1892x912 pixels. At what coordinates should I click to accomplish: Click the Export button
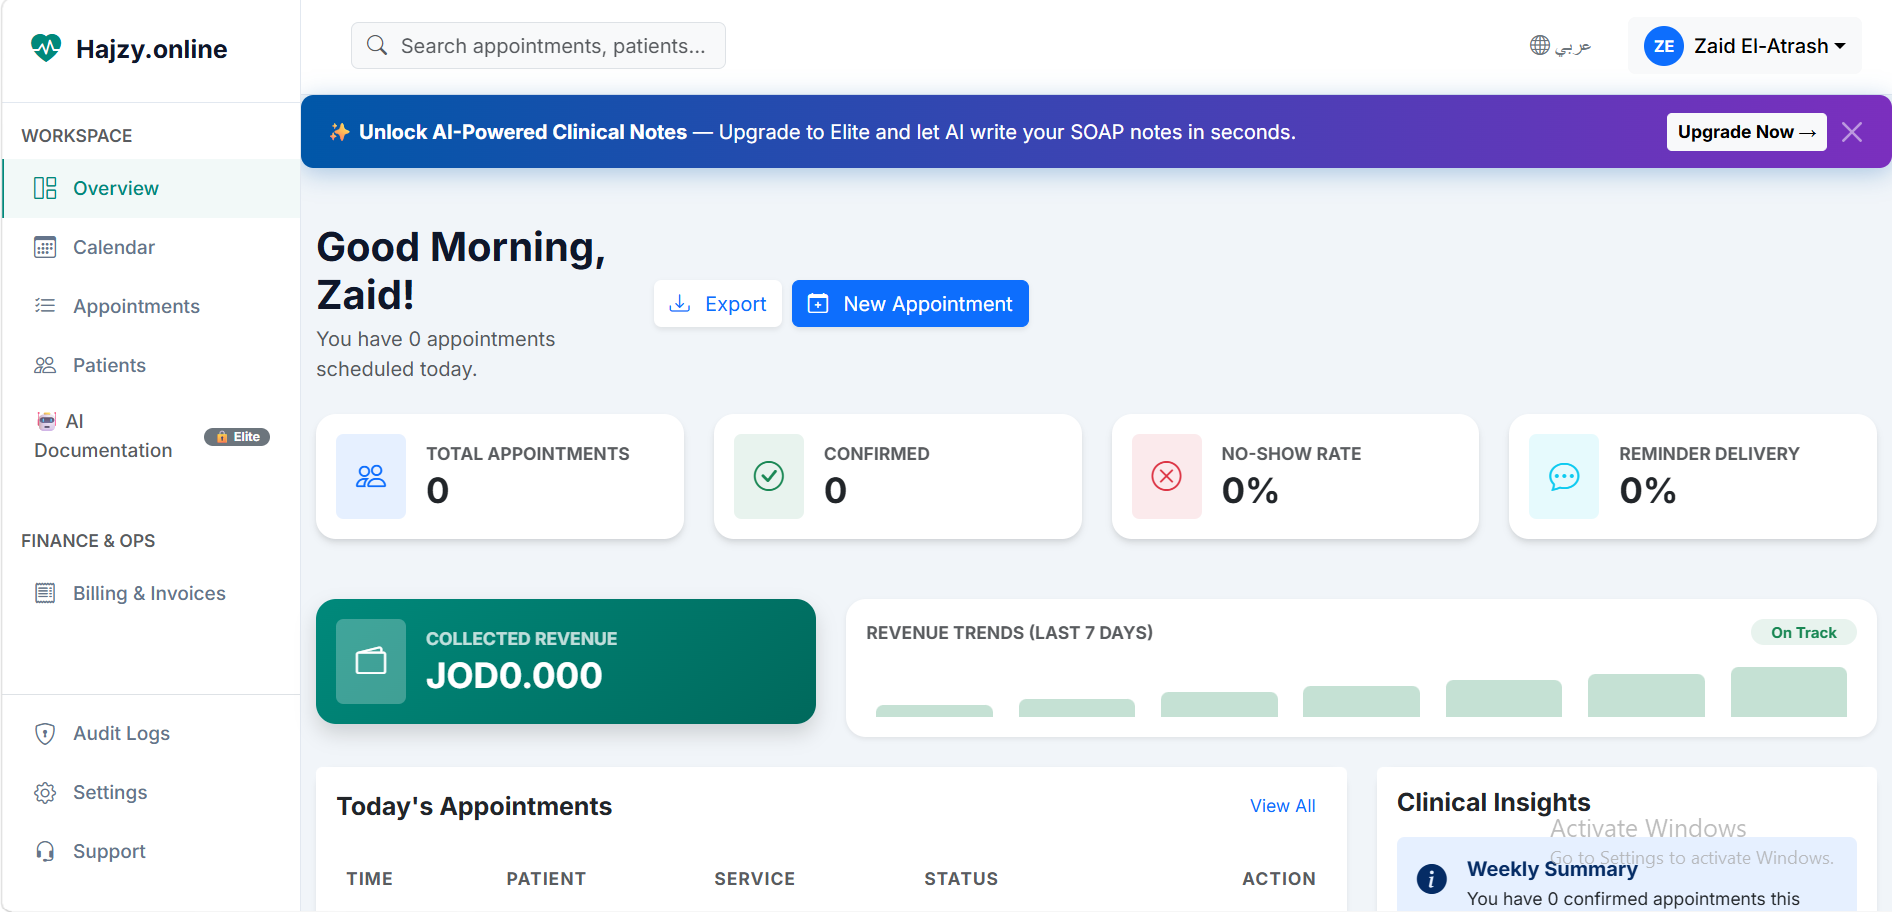pos(718,304)
